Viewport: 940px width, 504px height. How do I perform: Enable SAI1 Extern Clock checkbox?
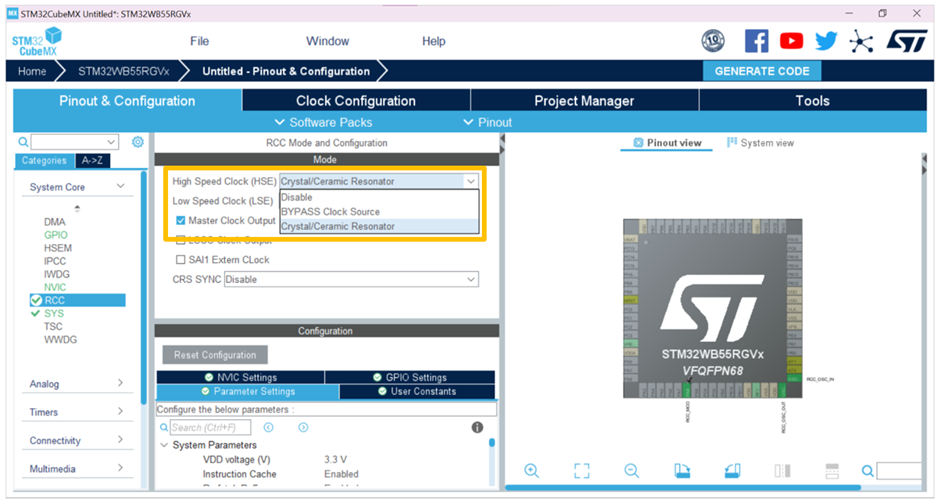pyautogui.click(x=180, y=259)
